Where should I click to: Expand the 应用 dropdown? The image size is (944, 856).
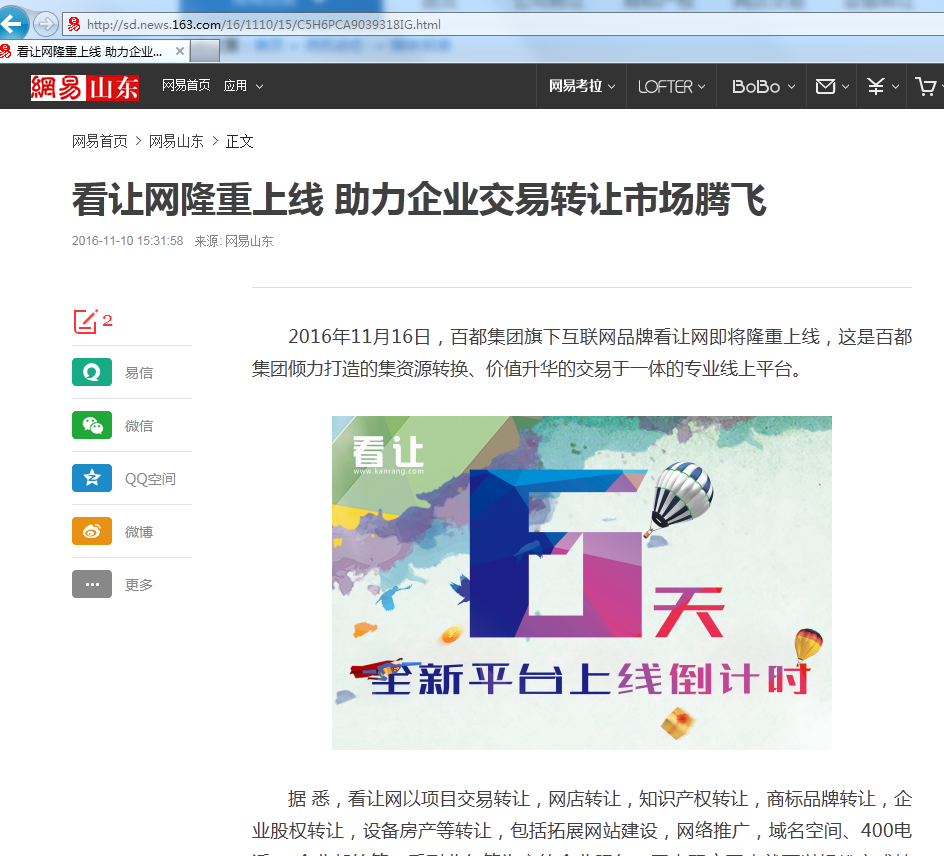[238, 86]
